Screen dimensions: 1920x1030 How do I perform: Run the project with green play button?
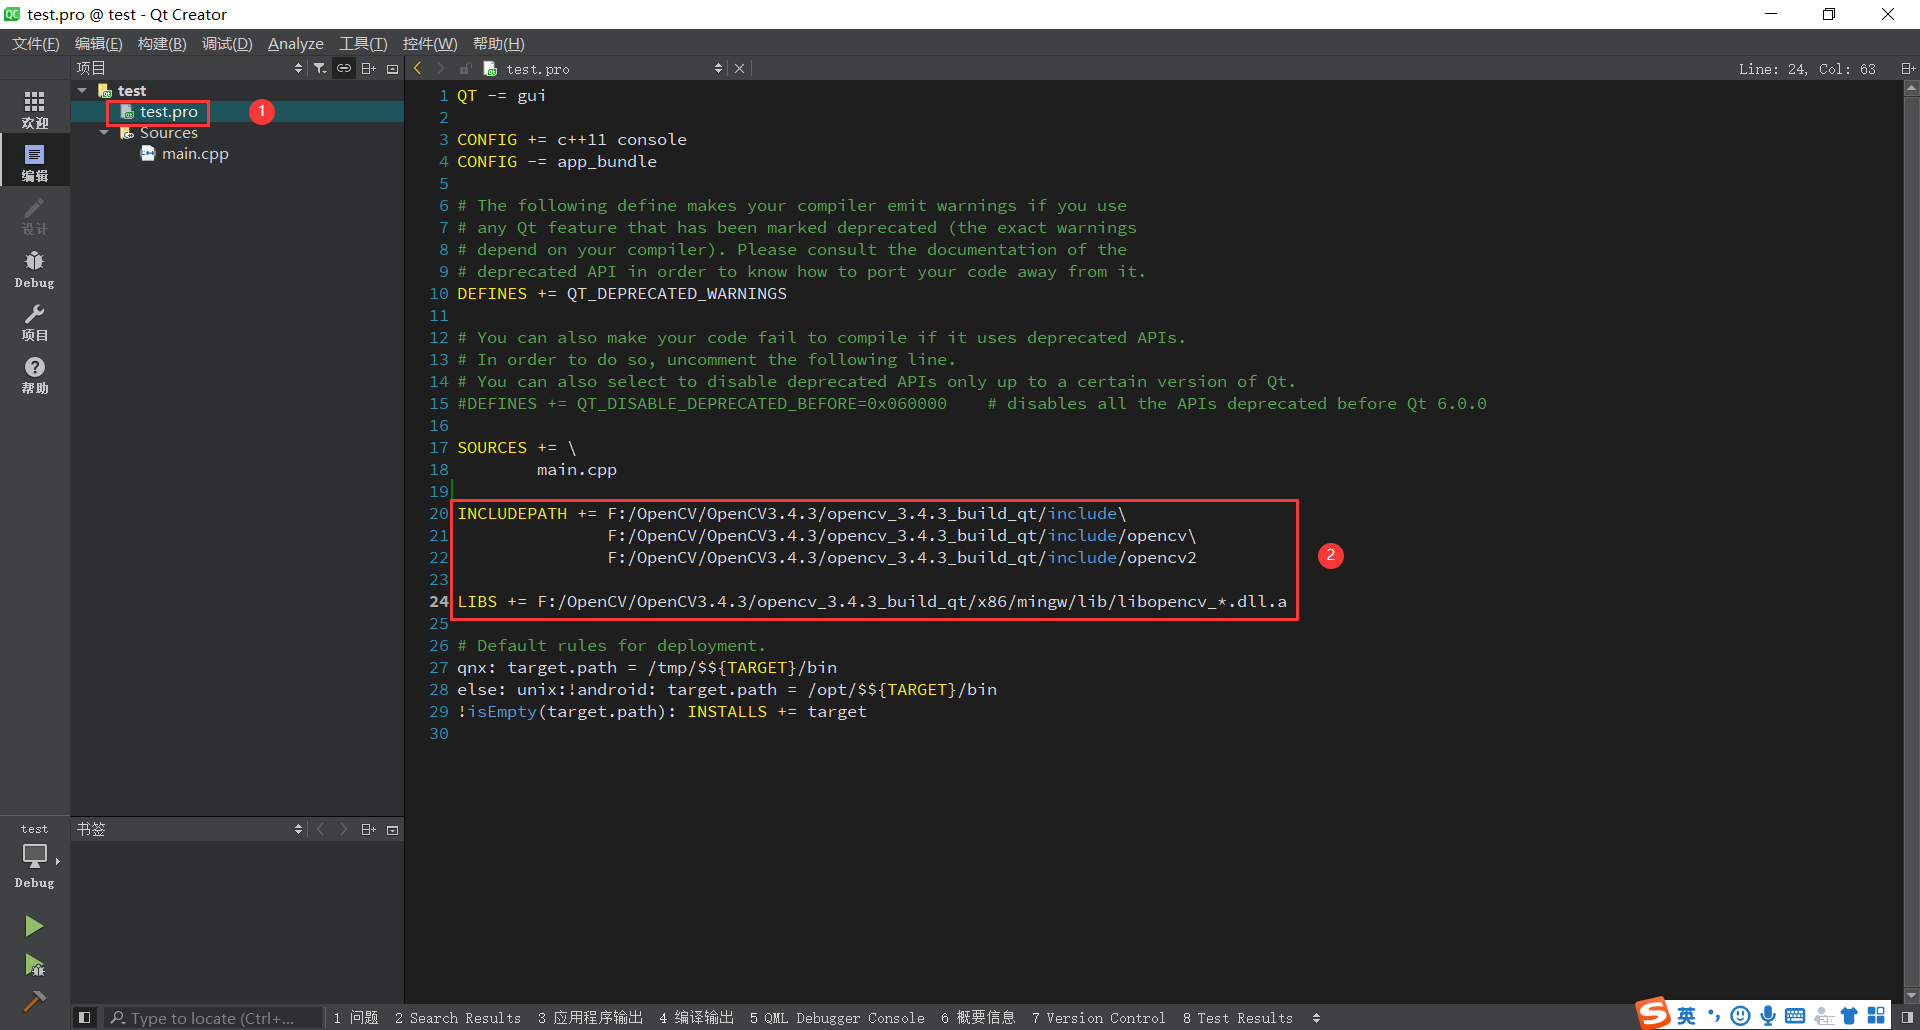click(x=34, y=926)
